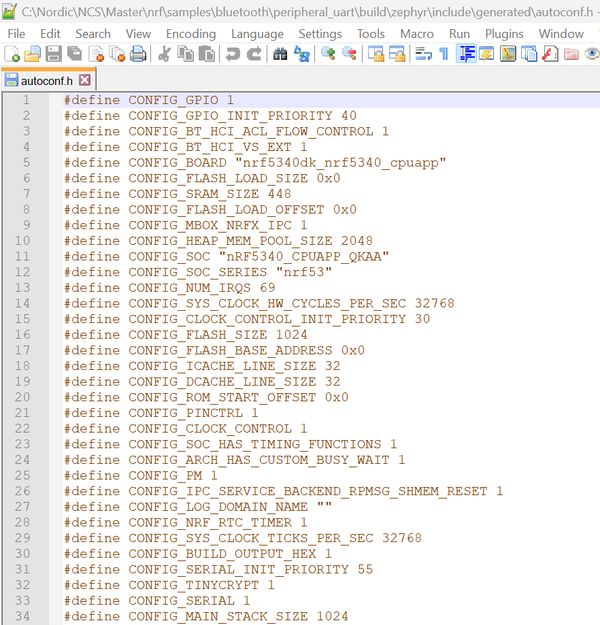Click line number 20 in the margin
Image resolution: width=600 pixels, height=625 pixels.
22,397
